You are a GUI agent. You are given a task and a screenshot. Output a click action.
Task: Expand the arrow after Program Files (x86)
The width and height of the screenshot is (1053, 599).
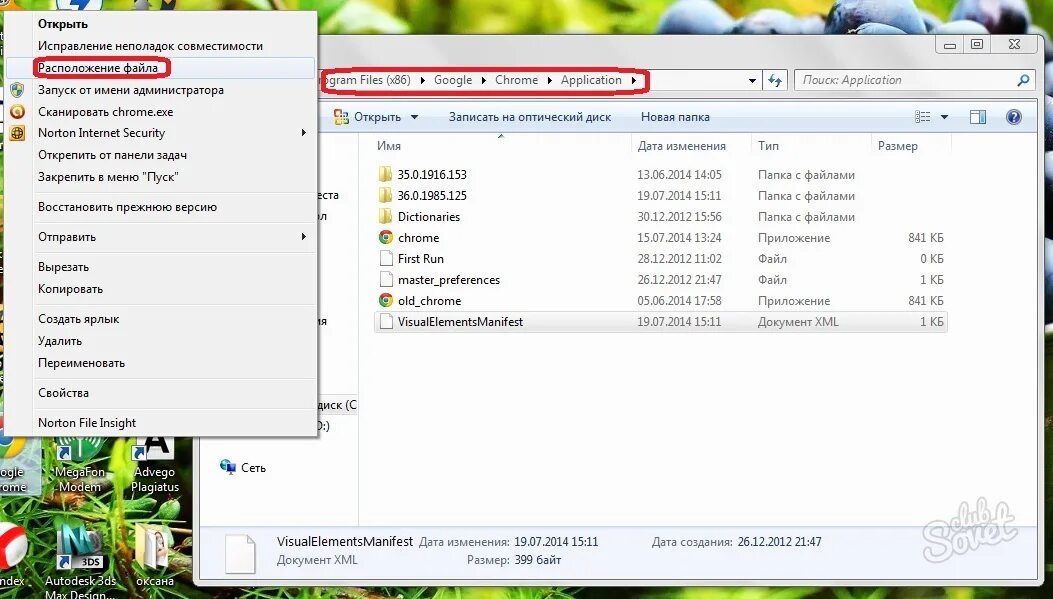(x=422, y=80)
